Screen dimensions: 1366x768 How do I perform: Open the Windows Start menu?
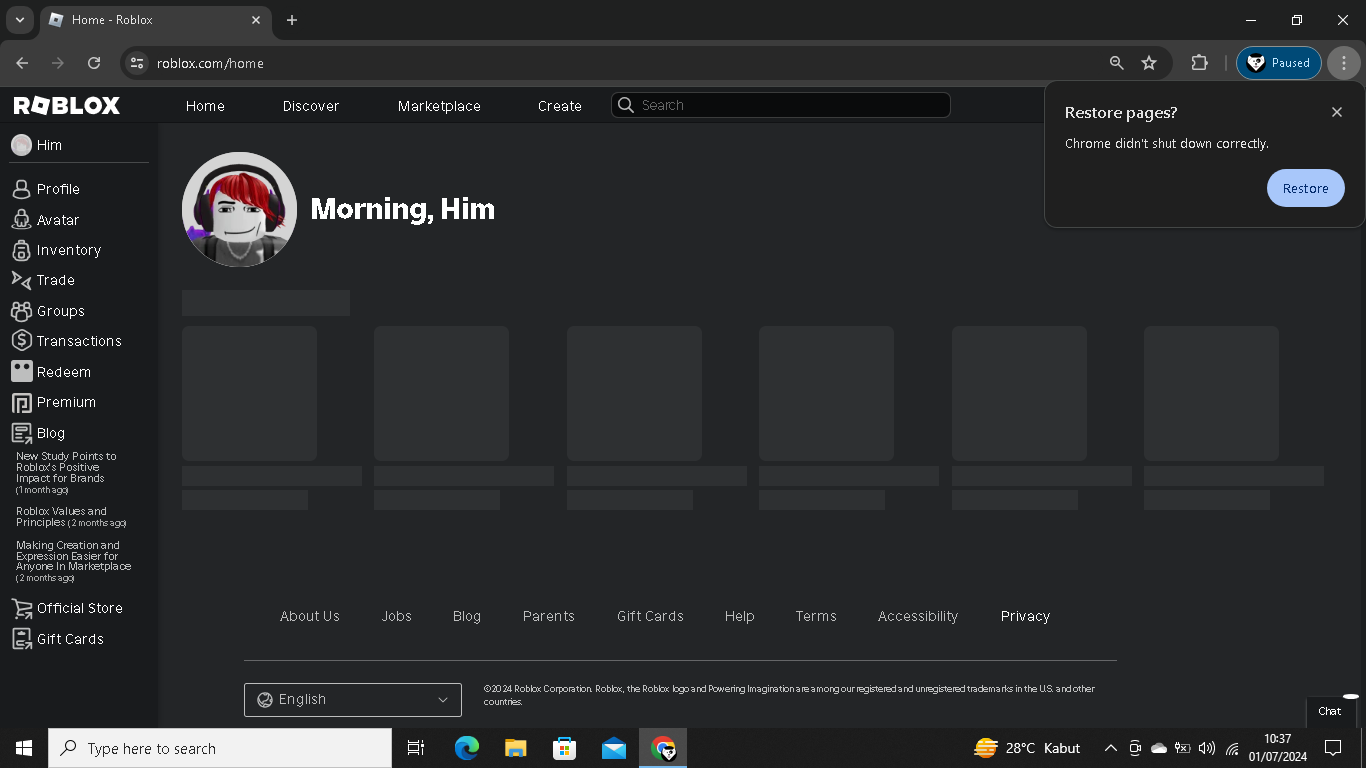coord(24,748)
